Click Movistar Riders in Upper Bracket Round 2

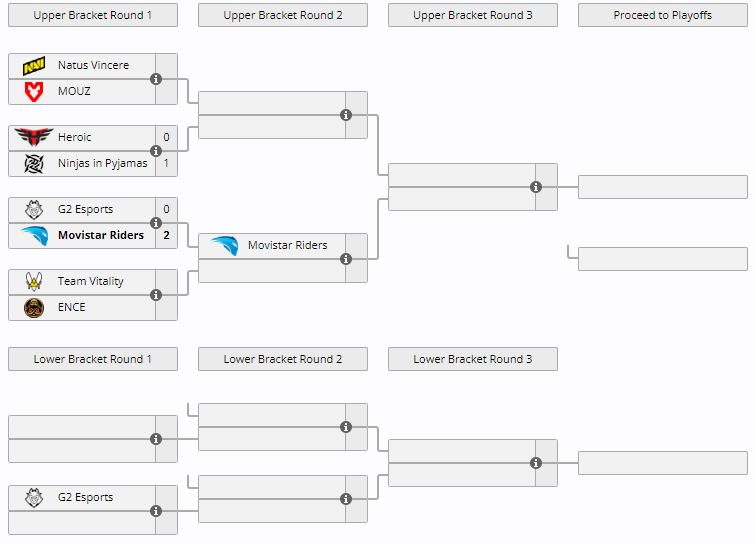point(287,246)
